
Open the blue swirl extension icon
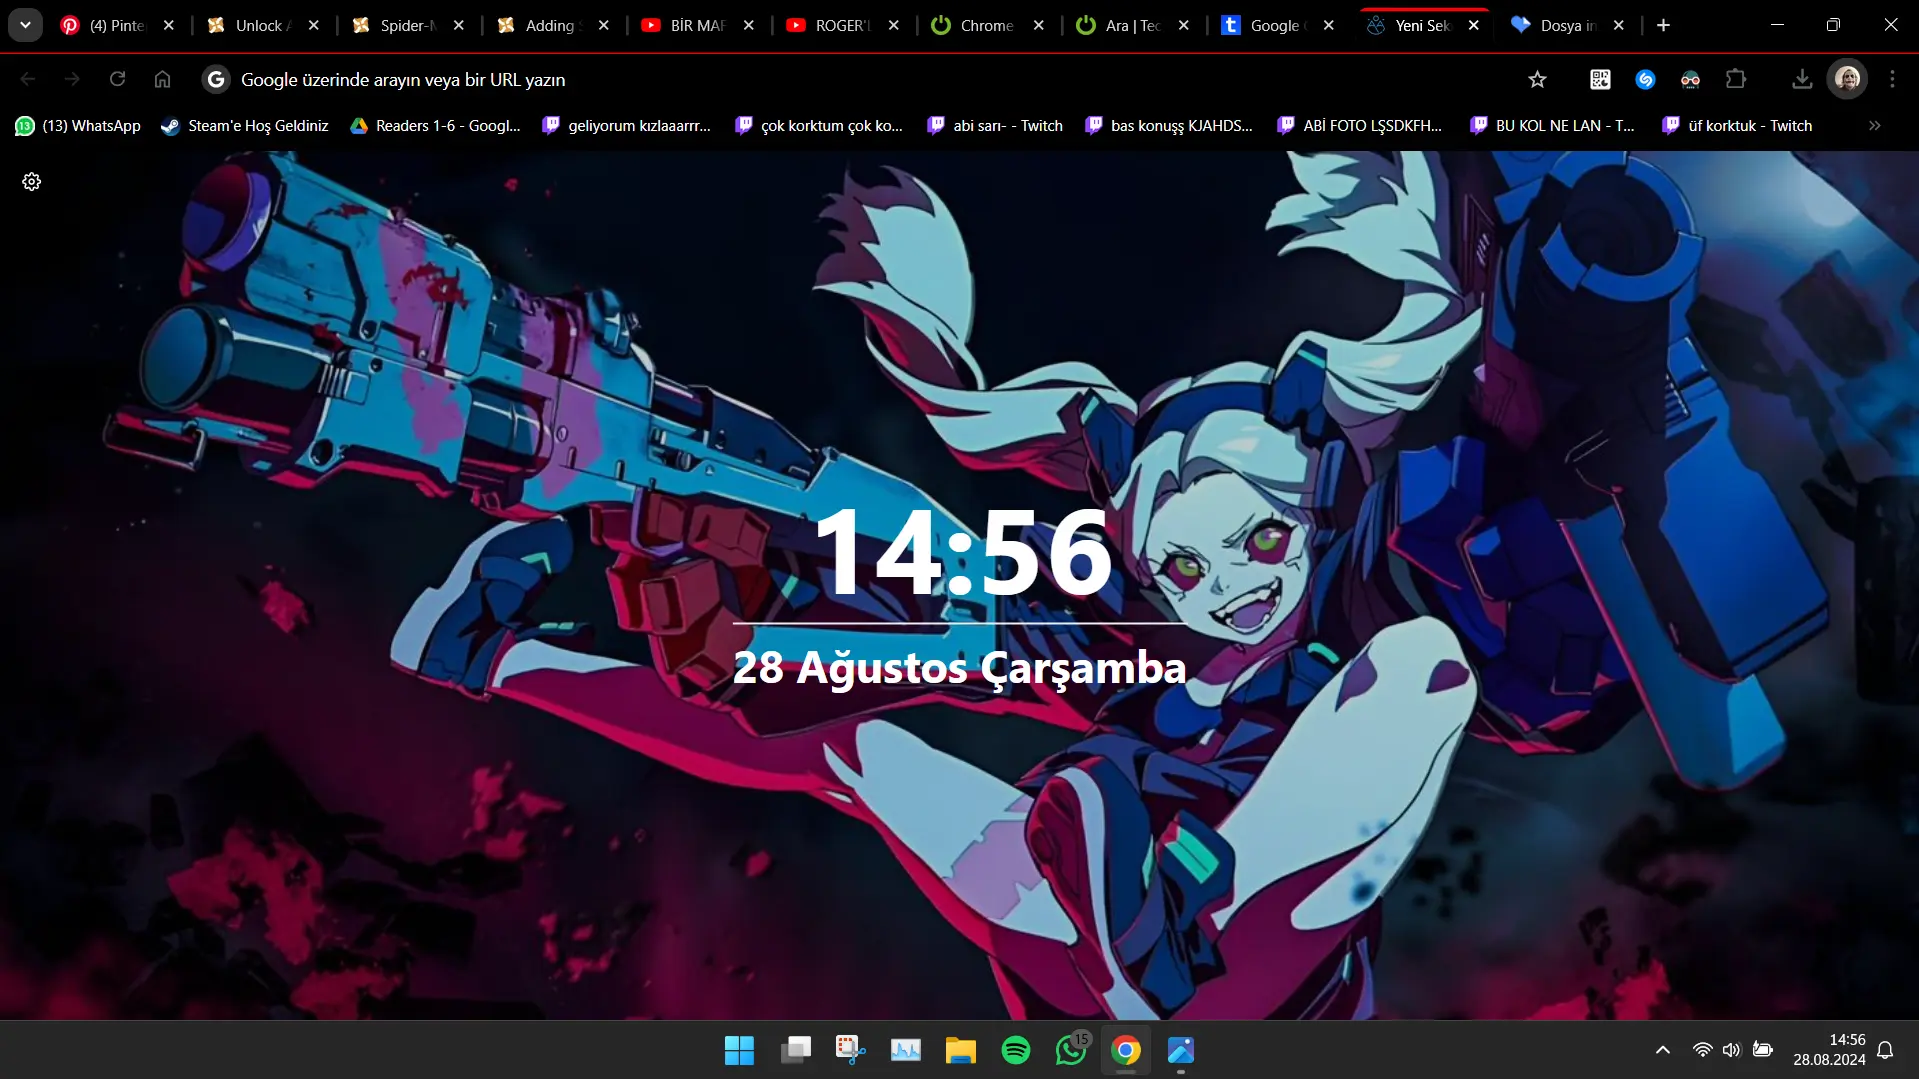click(x=1645, y=79)
